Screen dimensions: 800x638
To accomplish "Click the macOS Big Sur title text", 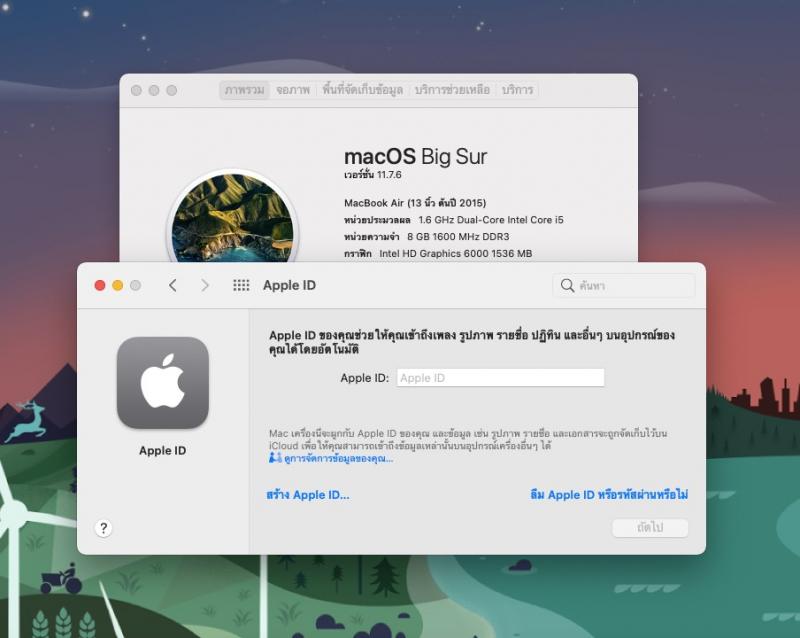I will [415, 157].
